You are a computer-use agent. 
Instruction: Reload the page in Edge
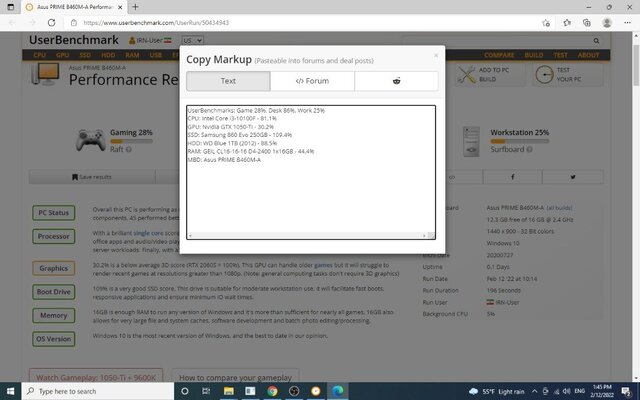[x=51, y=23]
